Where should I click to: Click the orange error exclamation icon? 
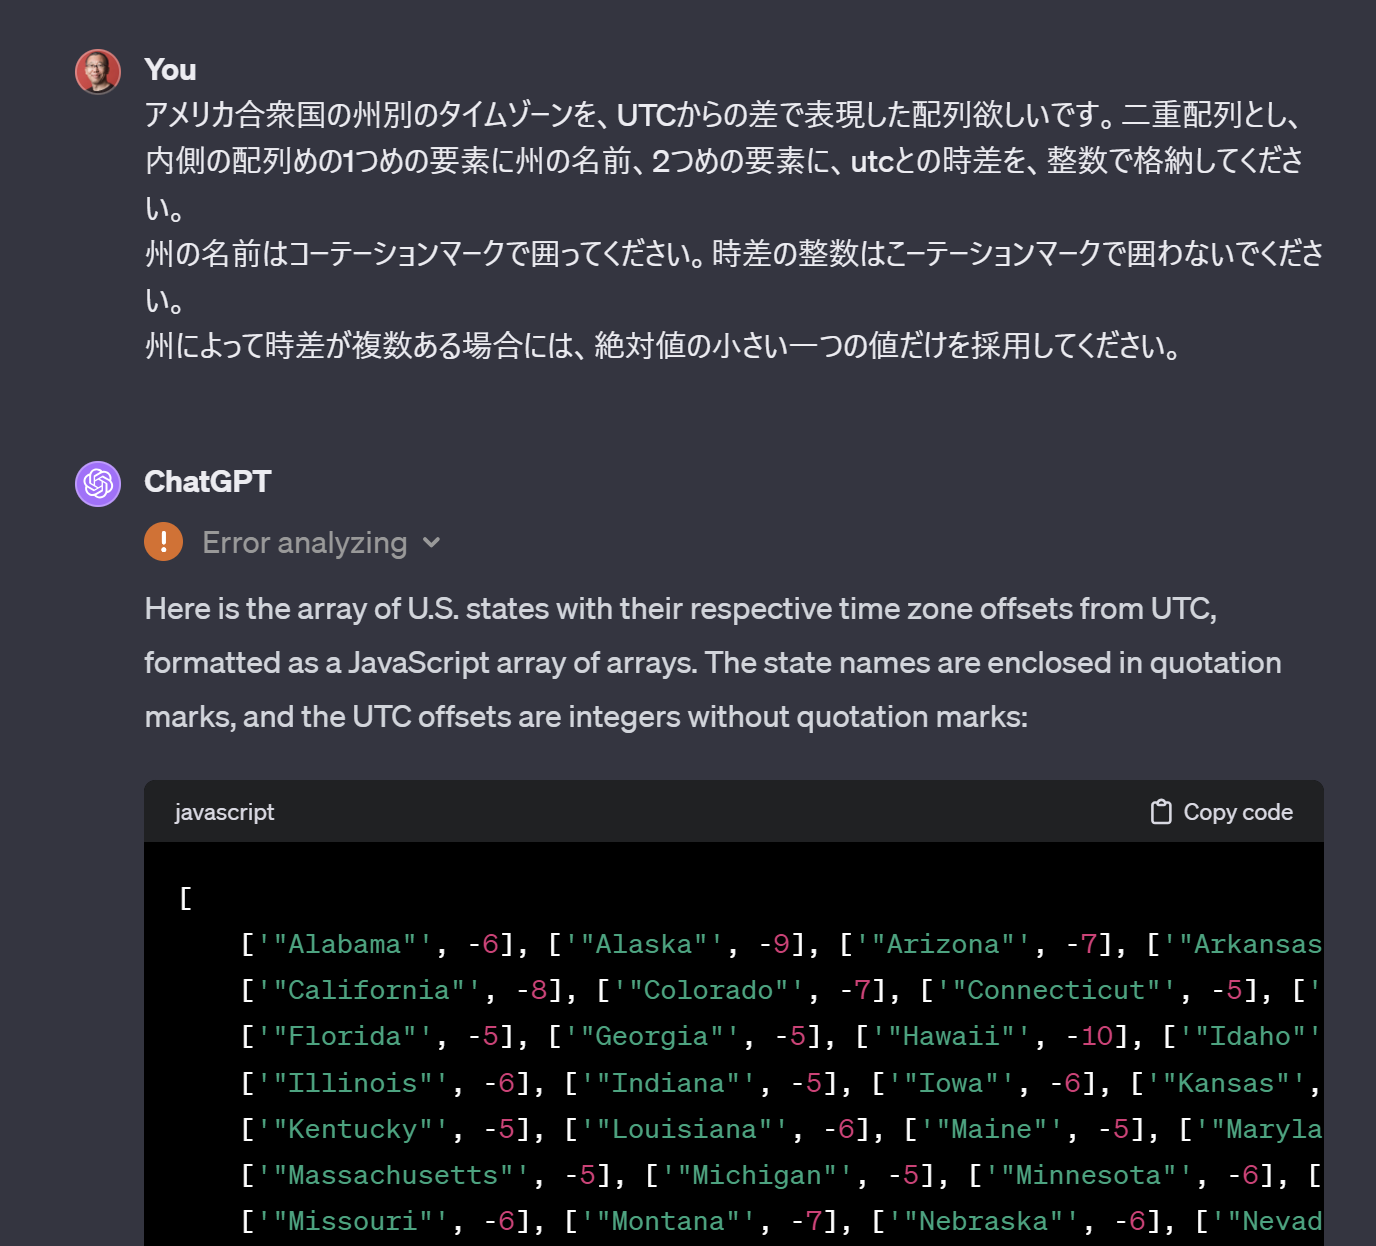[x=163, y=542]
